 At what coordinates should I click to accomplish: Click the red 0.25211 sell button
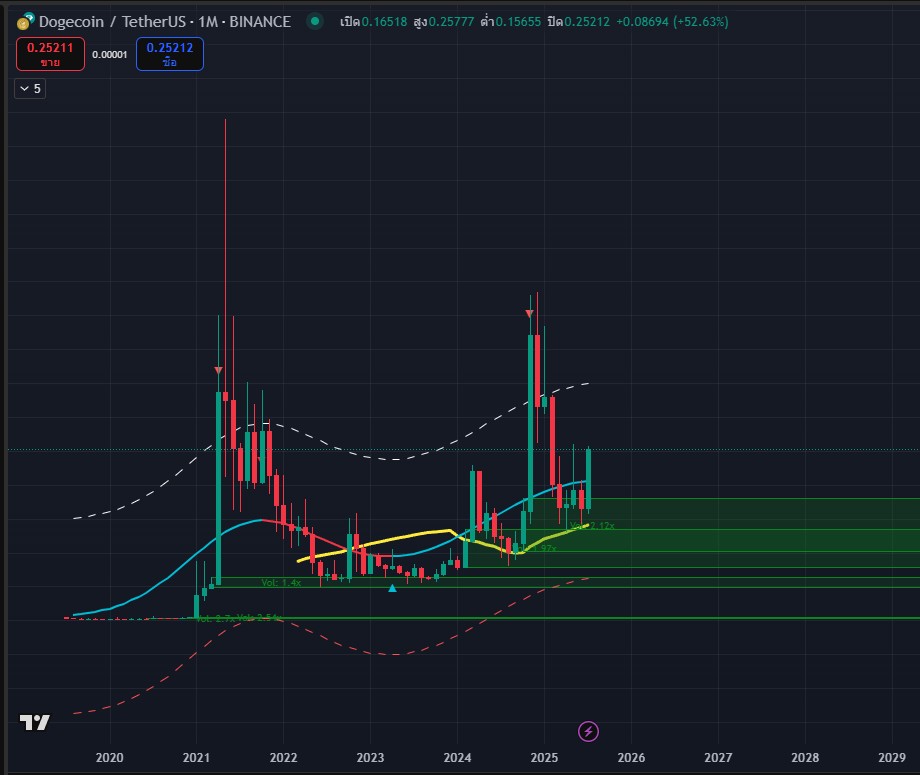tap(50, 54)
